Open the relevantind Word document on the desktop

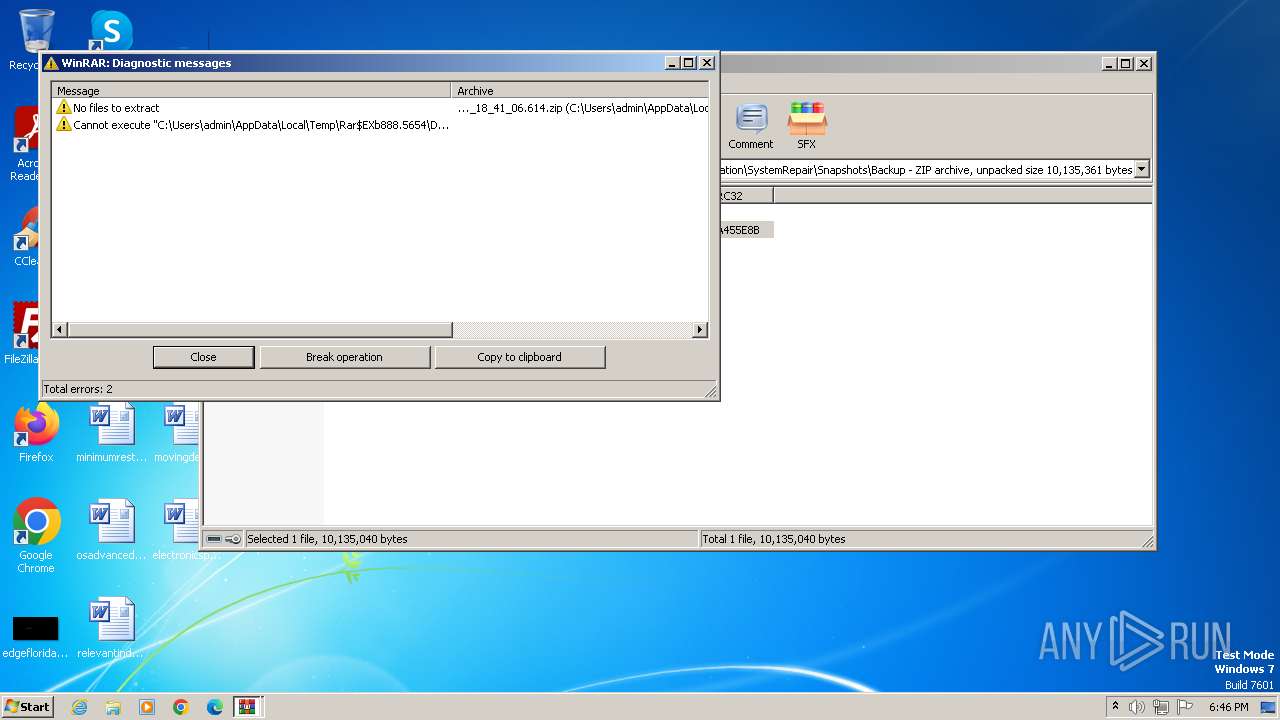click(111, 628)
